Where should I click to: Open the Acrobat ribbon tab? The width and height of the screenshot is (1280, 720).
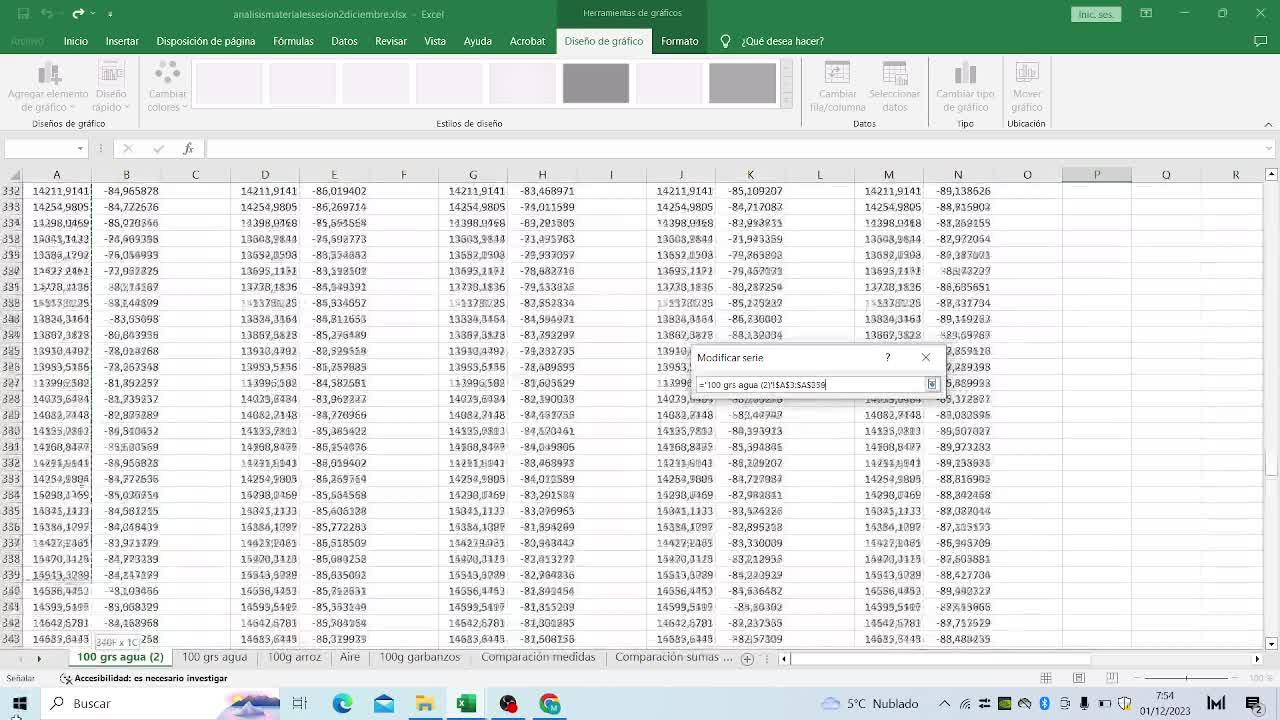coord(527,41)
